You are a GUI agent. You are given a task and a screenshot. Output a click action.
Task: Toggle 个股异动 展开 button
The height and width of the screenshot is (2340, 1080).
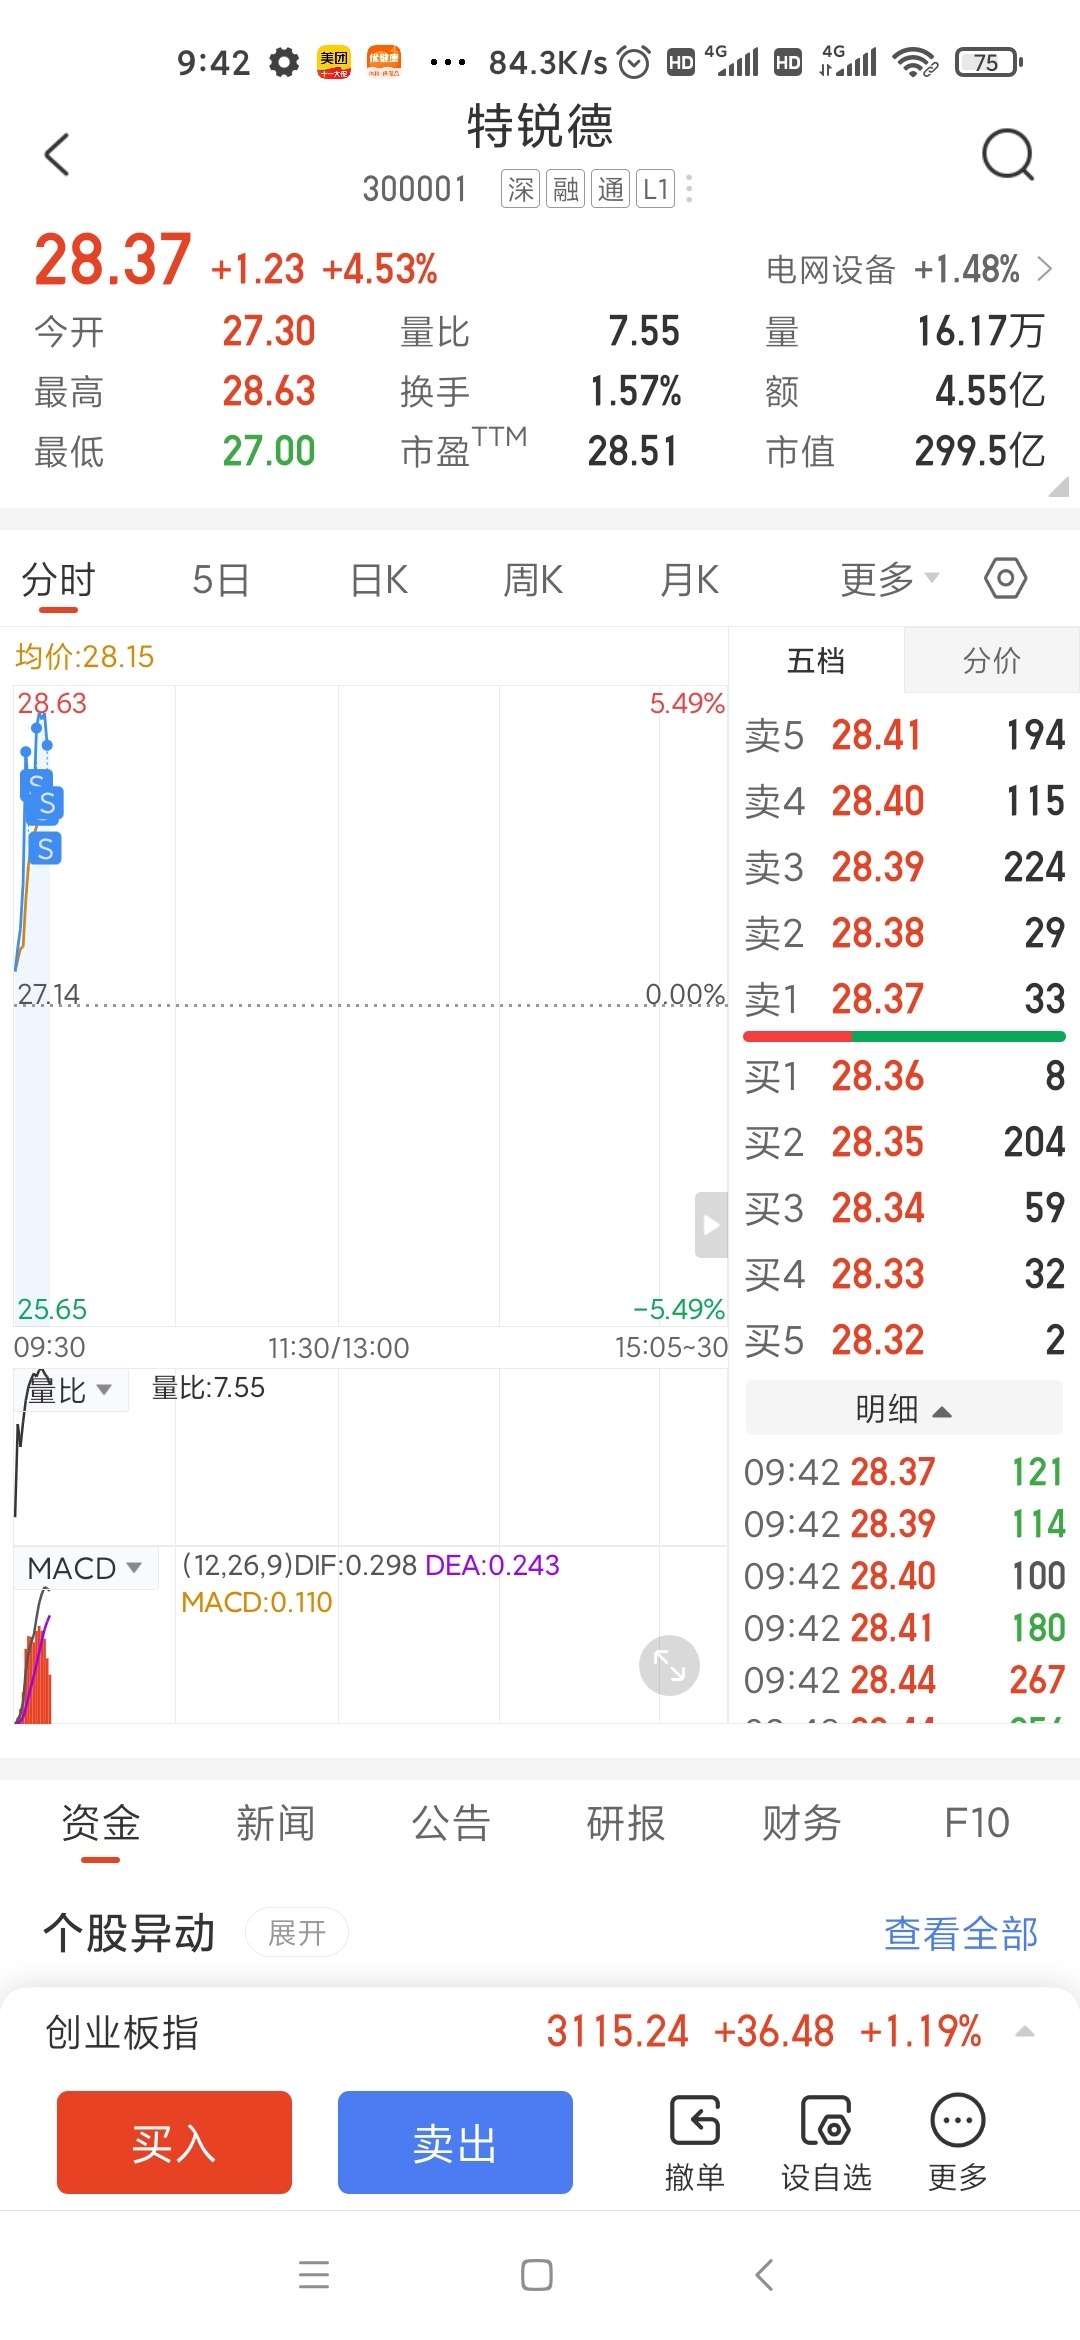(297, 1933)
